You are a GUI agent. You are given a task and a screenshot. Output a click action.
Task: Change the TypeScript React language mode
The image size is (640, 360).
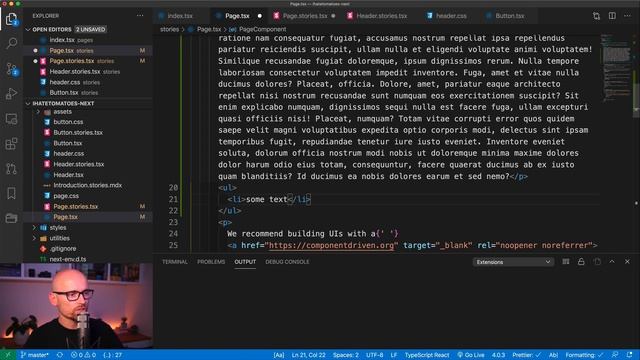[x=427, y=355]
